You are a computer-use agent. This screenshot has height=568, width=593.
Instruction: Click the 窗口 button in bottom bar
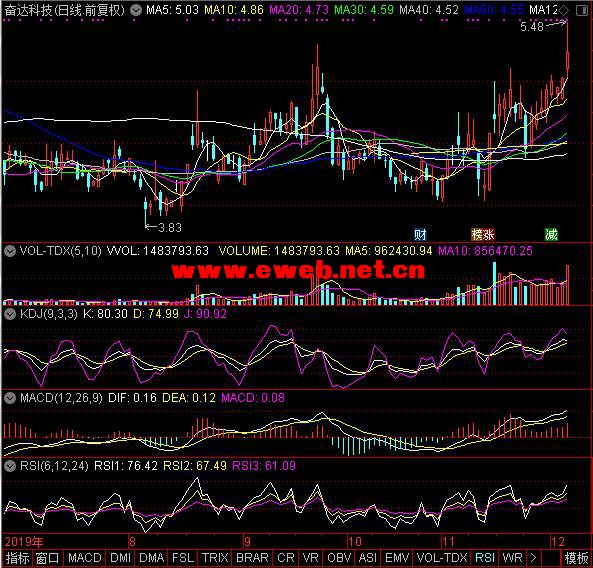tap(47, 558)
